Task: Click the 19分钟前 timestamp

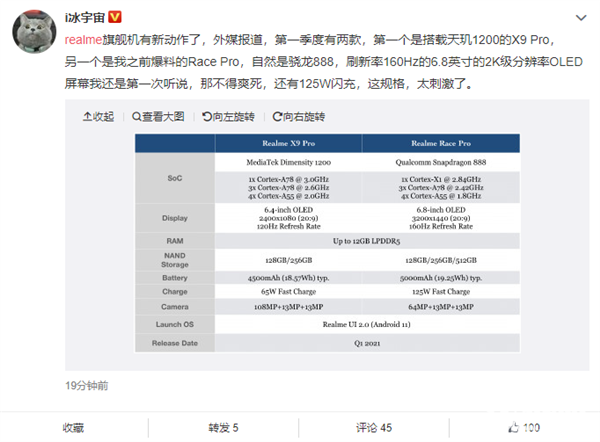Action: click(x=87, y=385)
